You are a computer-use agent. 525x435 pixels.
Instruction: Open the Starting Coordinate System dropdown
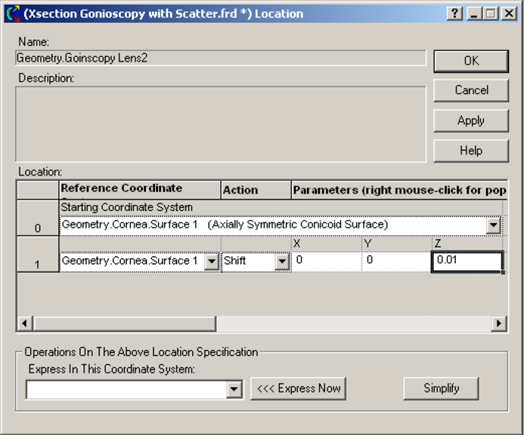(494, 225)
